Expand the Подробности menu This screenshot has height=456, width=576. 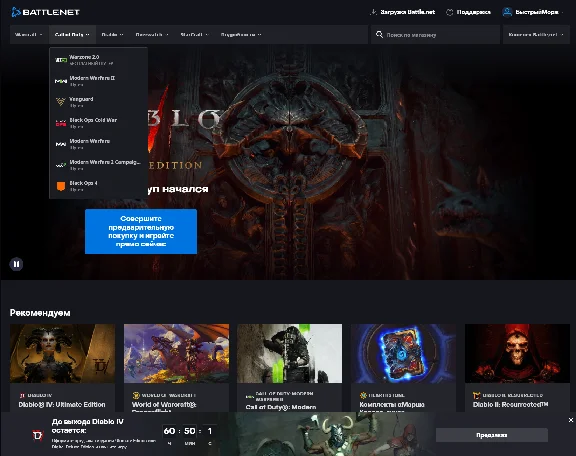(x=241, y=35)
